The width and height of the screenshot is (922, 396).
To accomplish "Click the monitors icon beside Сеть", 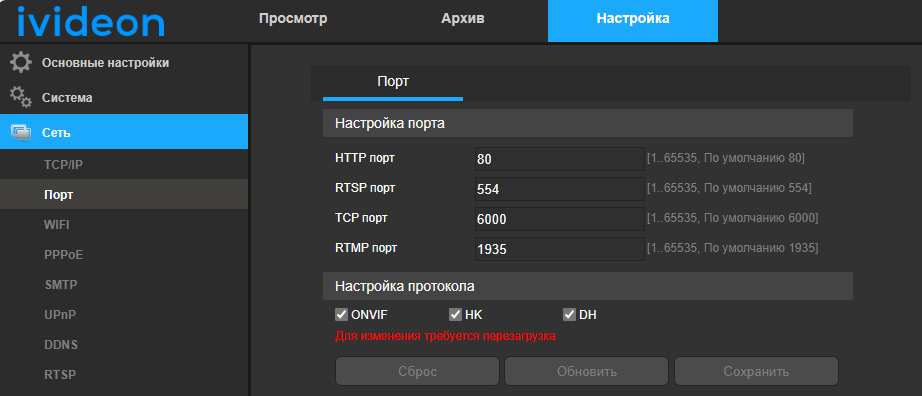I will (21, 132).
